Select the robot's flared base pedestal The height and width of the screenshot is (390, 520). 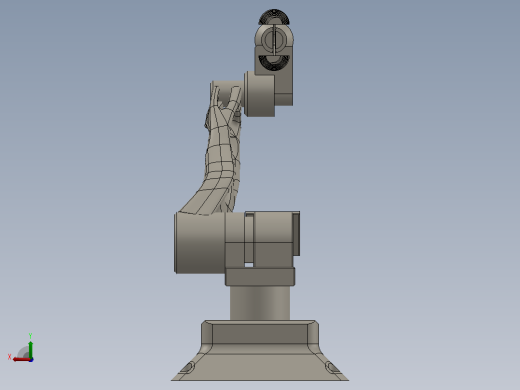pyautogui.click(x=260, y=350)
